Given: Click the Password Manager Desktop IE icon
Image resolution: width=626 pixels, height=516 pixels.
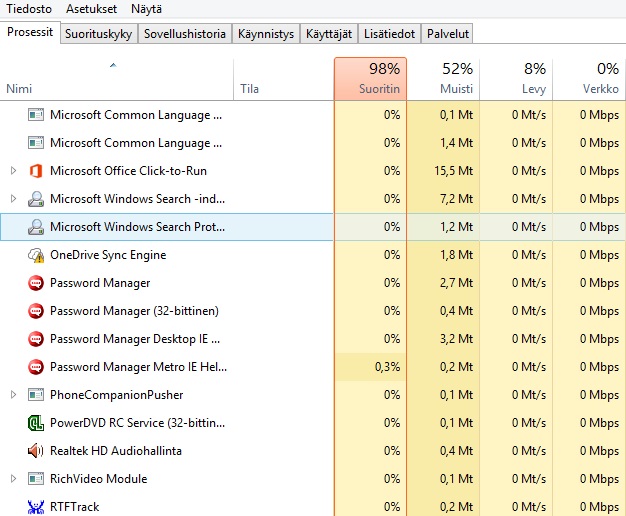Looking at the screenshot, I should coord(36,339).
